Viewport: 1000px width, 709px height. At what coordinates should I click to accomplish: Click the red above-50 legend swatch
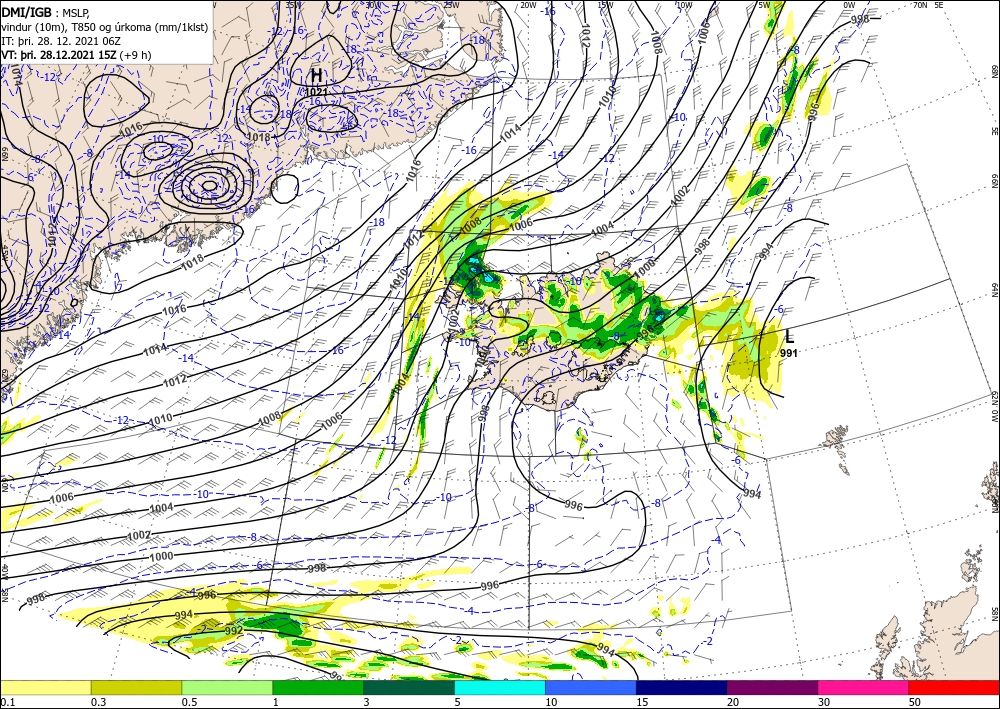pos(954,687)
